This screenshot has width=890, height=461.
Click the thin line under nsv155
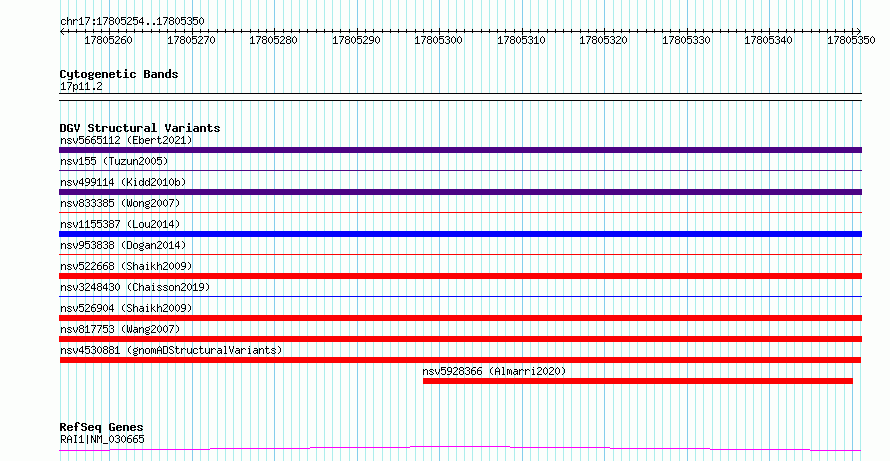tap(460, 170)
